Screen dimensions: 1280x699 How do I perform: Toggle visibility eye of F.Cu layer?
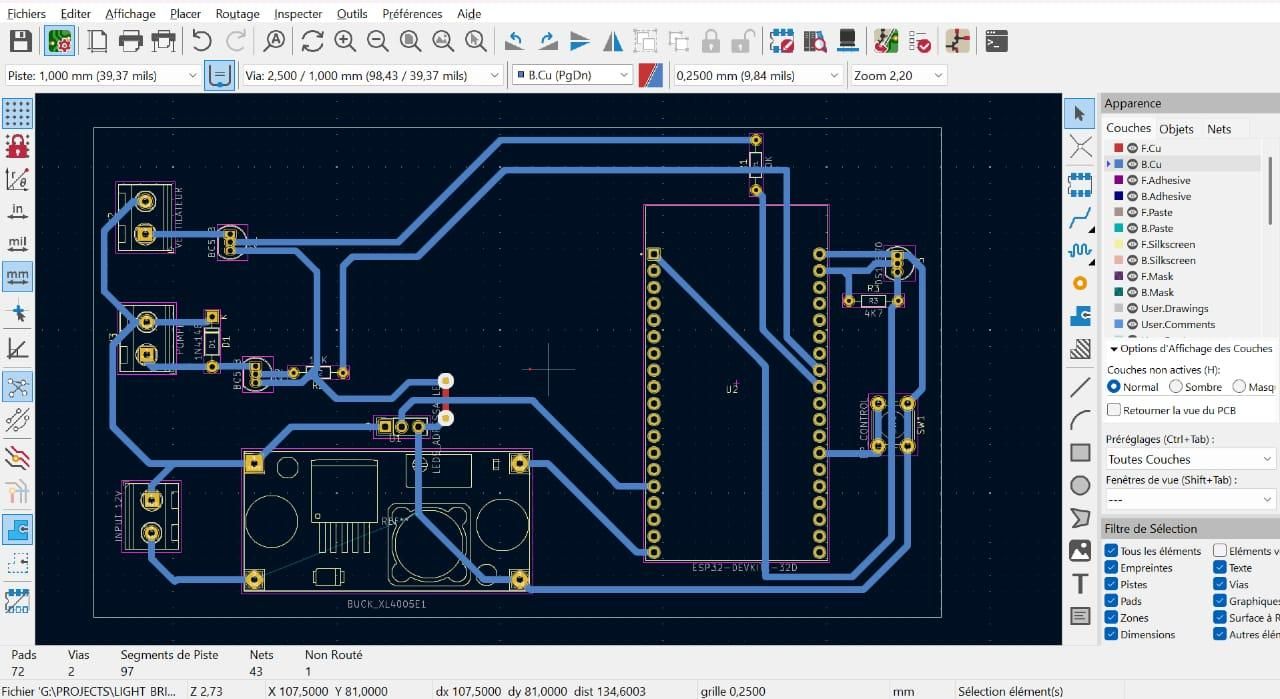point(1132,148)
